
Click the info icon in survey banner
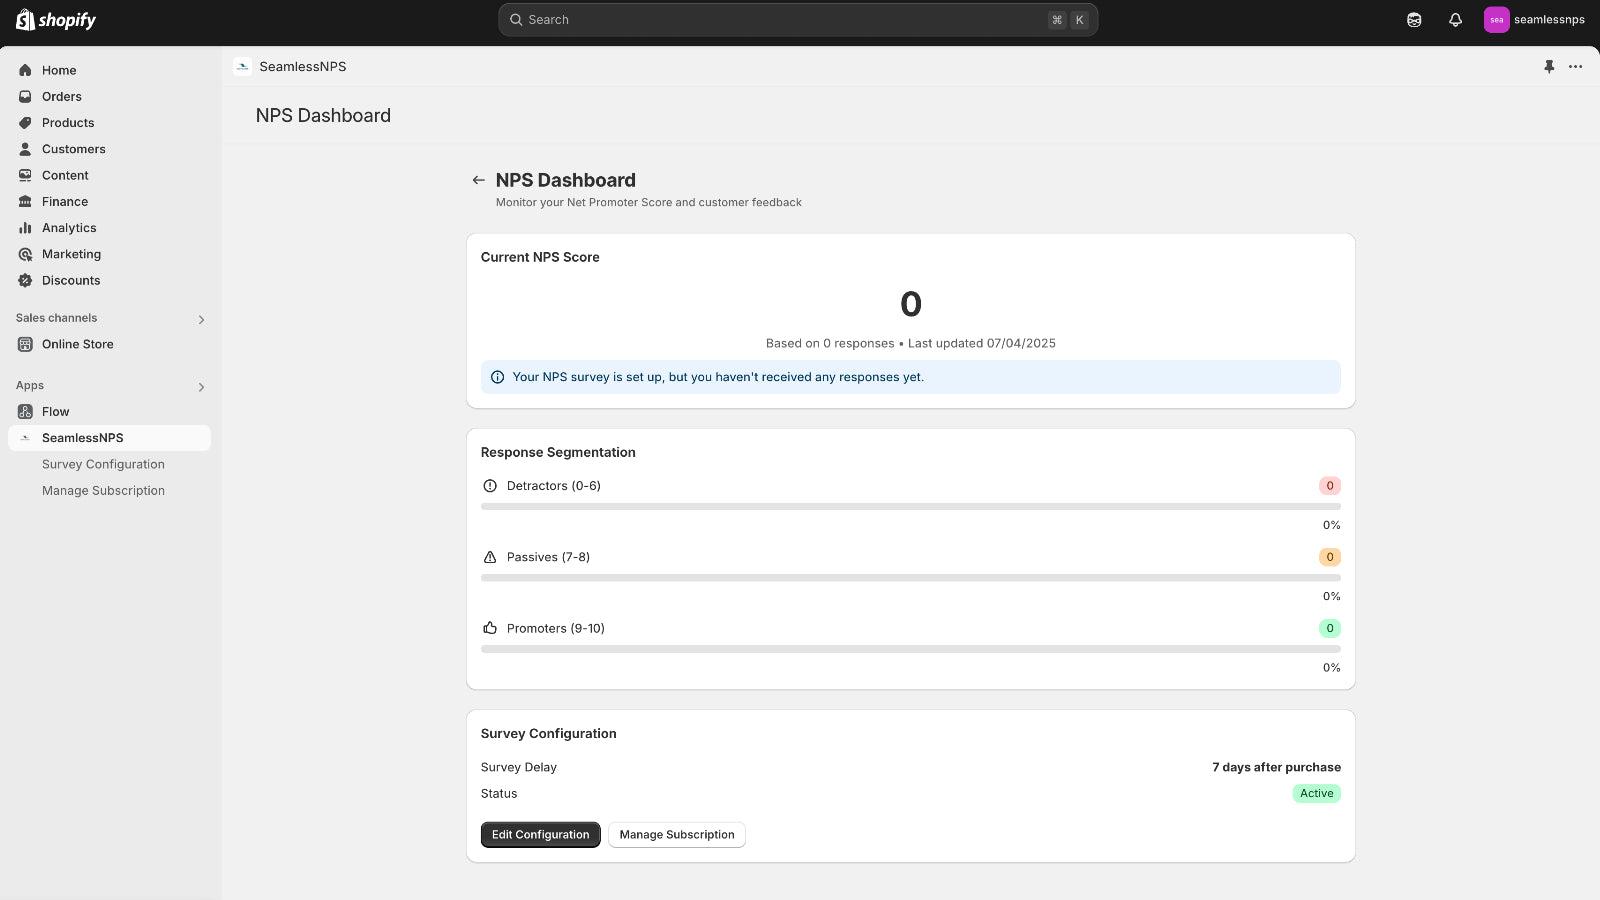[497, 377]
